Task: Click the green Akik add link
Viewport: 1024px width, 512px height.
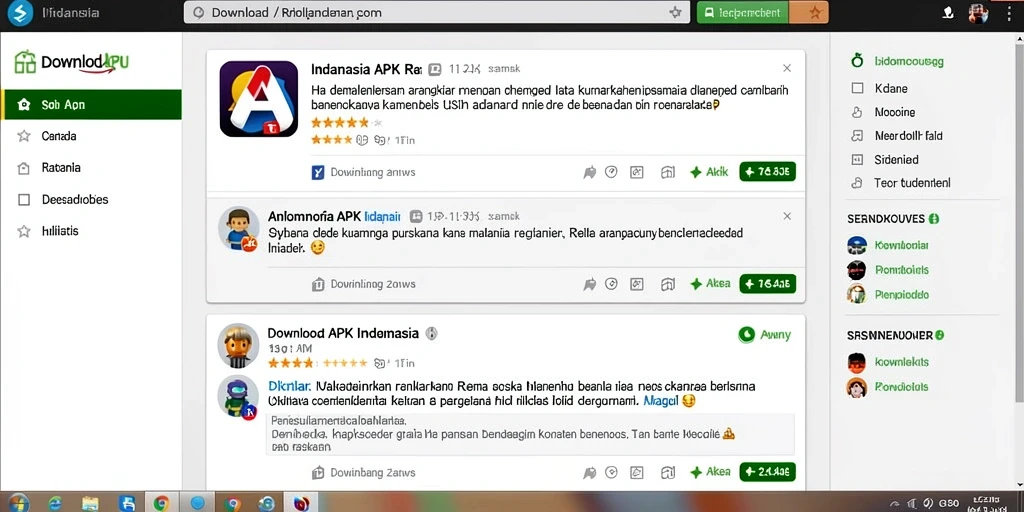Action: (709, 172)
